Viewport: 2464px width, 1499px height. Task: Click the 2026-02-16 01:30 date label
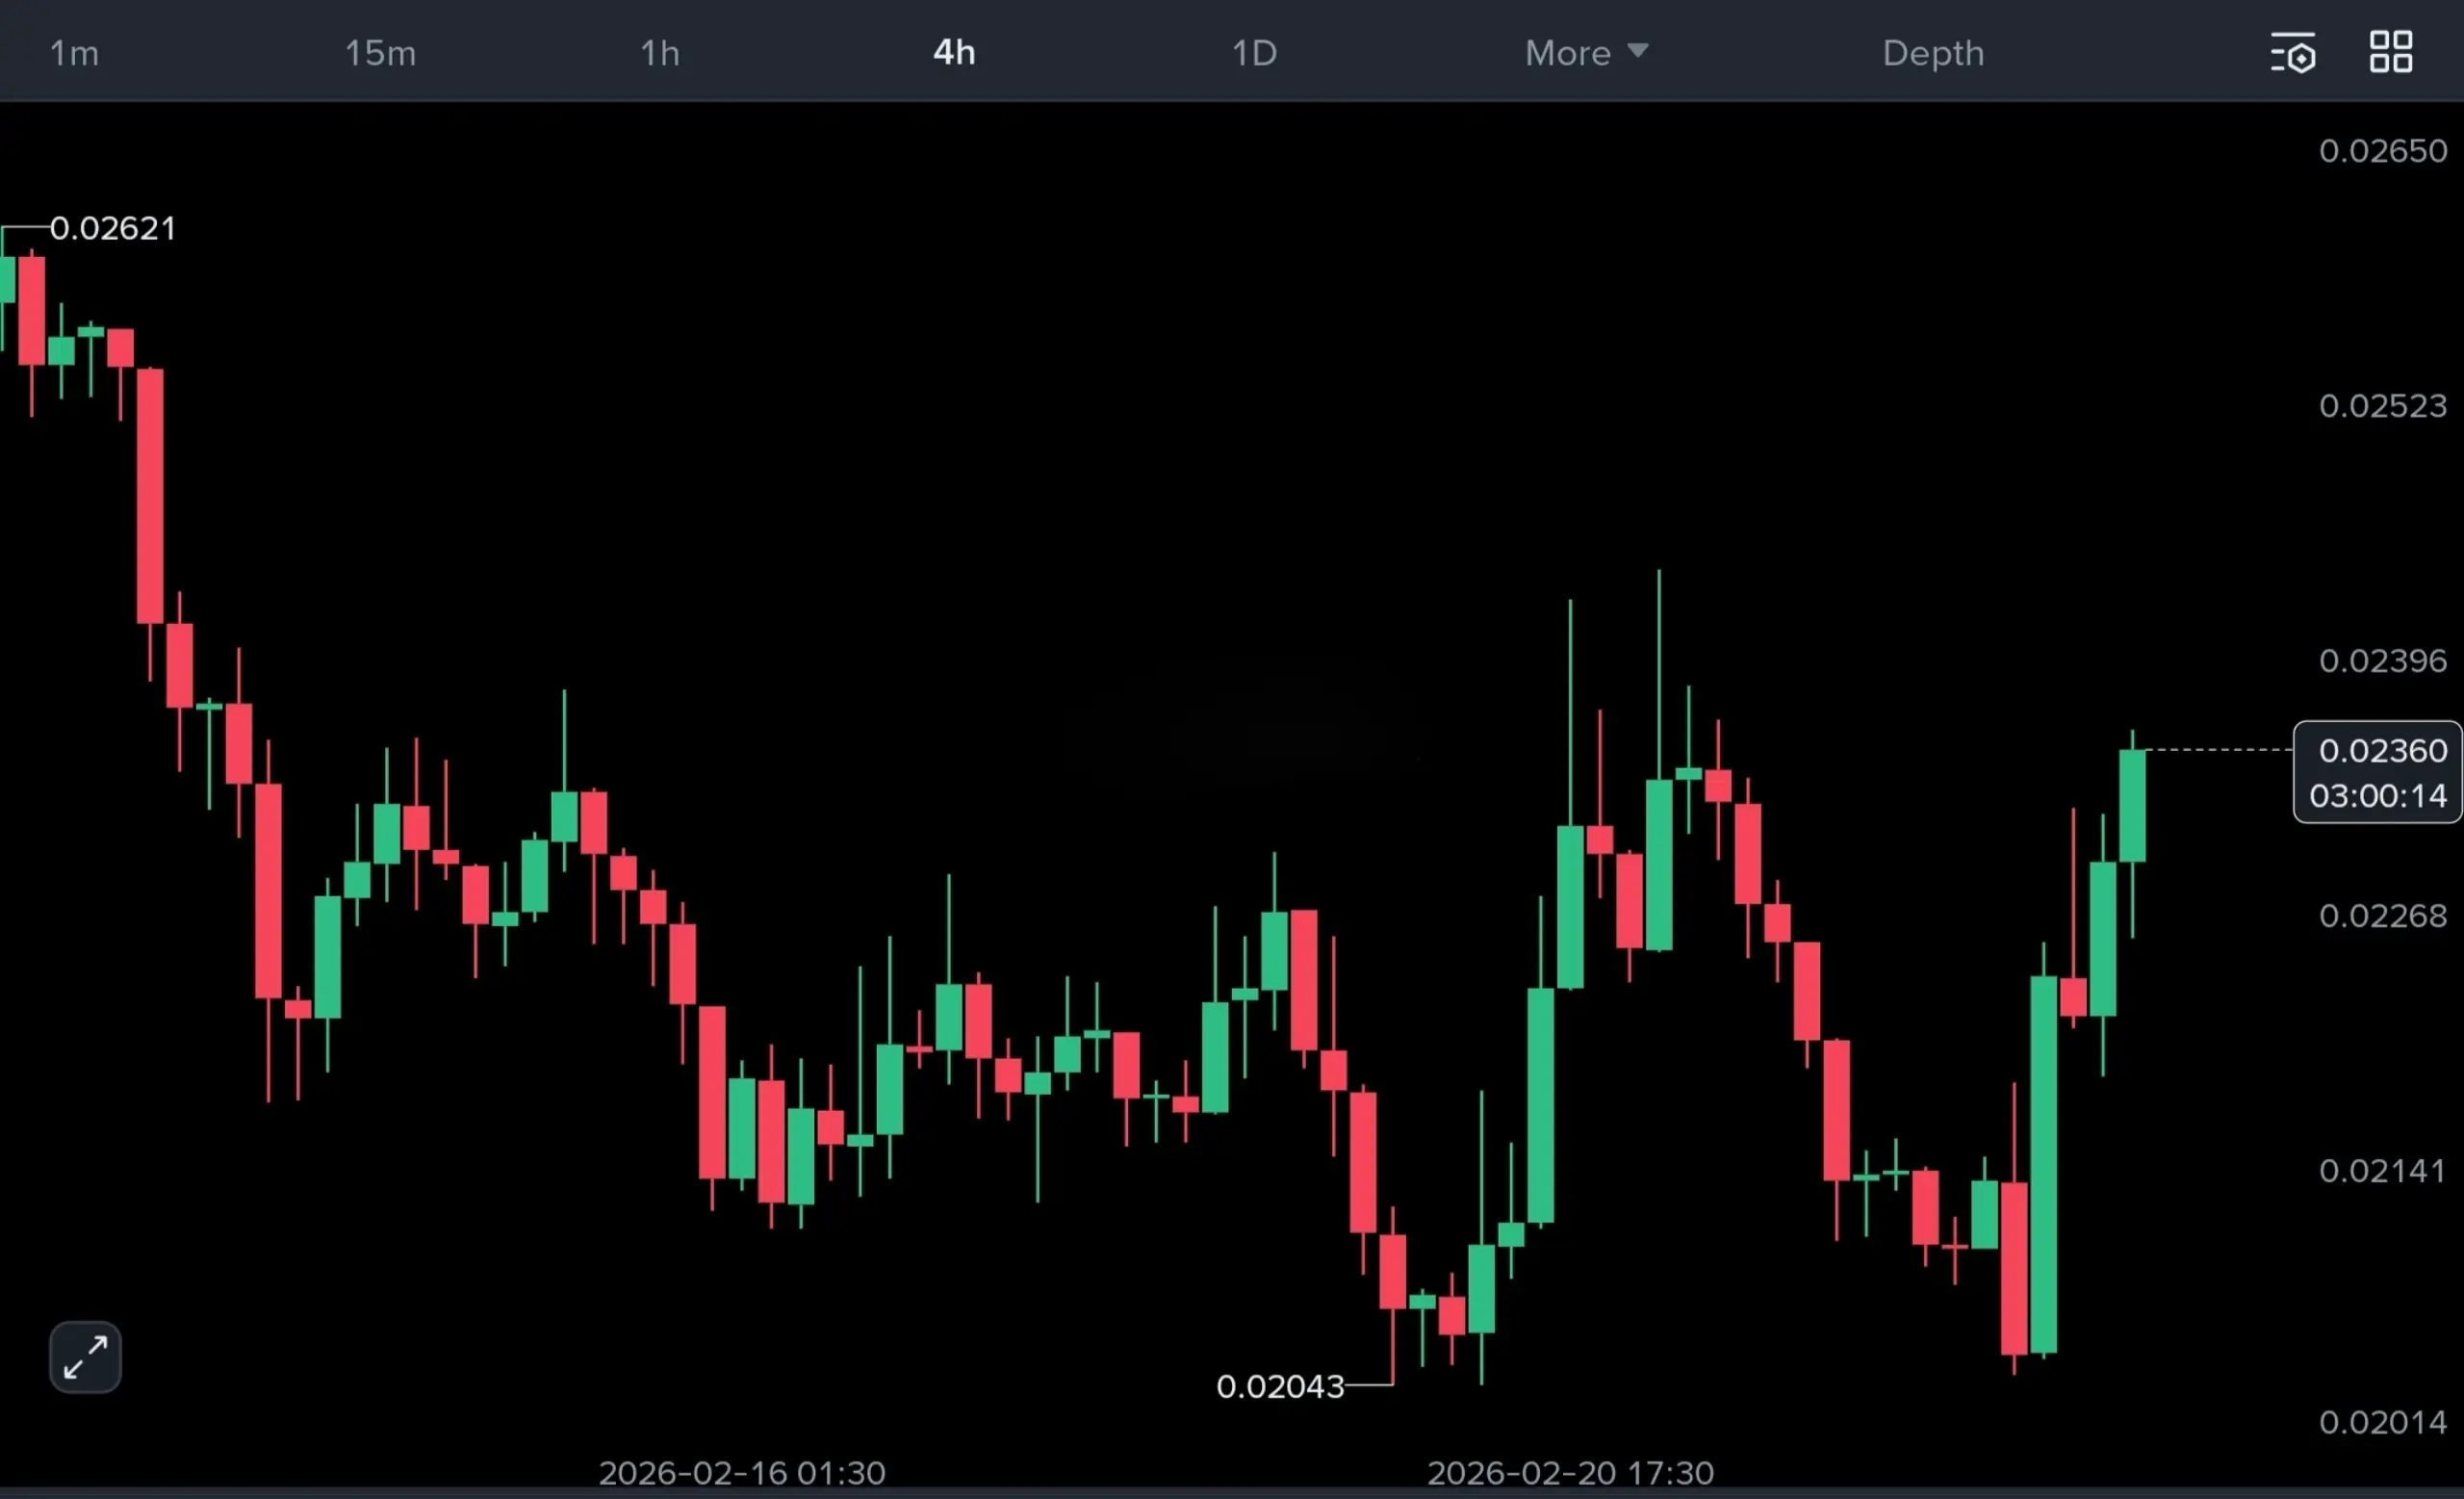742,1472
